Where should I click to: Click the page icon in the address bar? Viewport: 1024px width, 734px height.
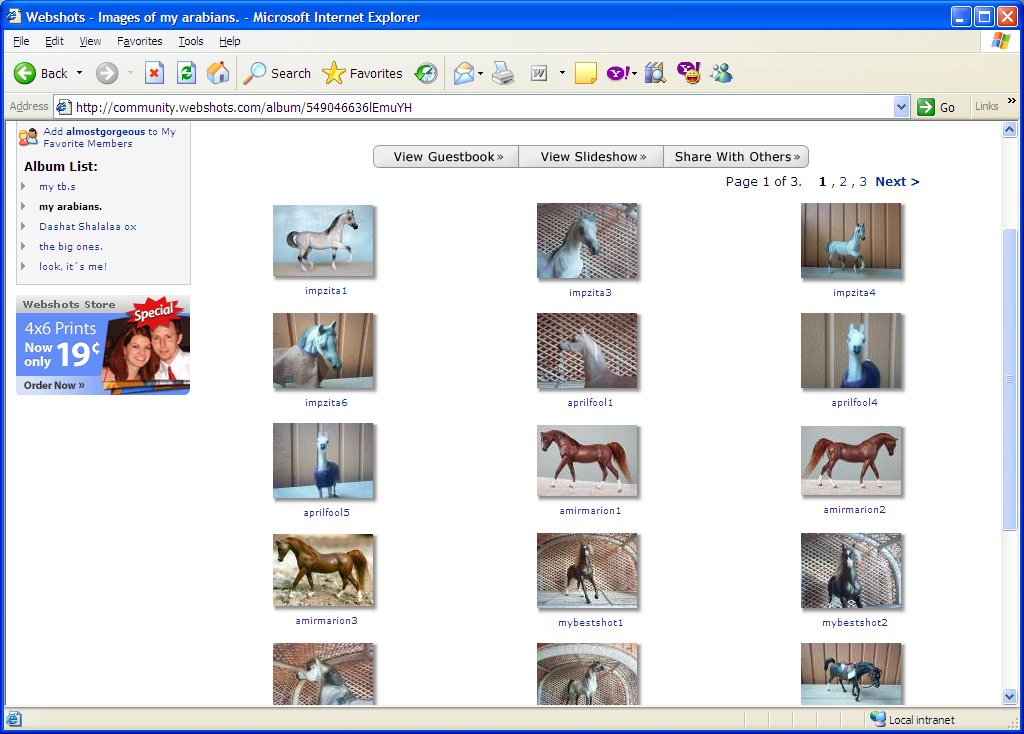pos(63,107)
